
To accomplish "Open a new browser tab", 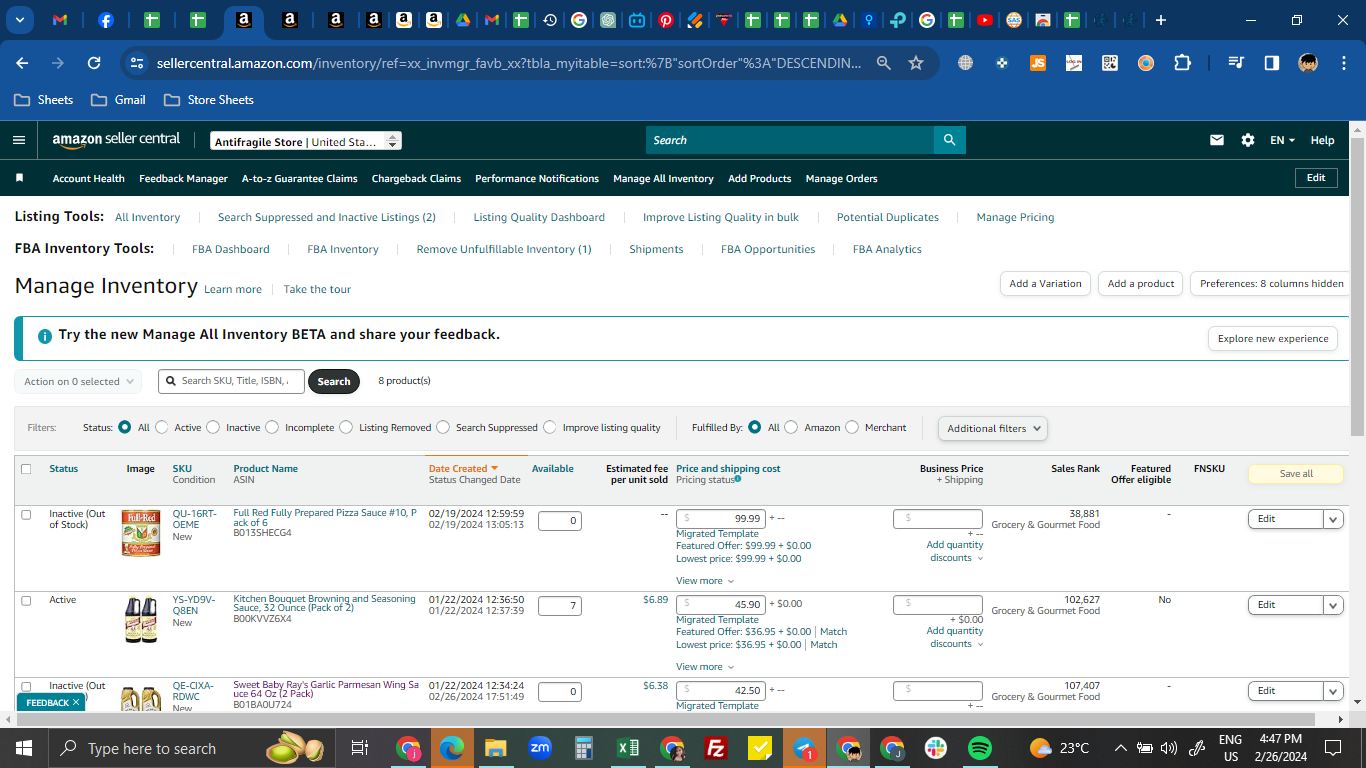I will (x=1161, y=20).
